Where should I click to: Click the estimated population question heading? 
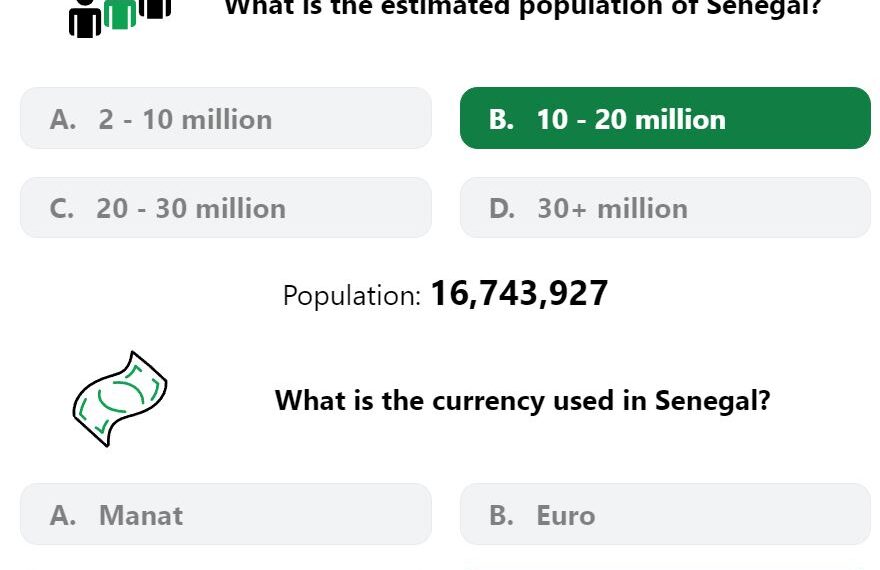[522, 8]
